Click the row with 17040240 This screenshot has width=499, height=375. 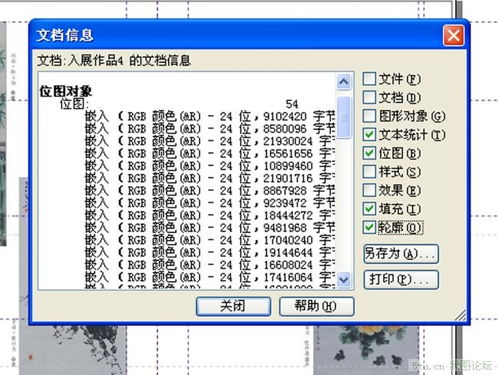coord(210,240)
